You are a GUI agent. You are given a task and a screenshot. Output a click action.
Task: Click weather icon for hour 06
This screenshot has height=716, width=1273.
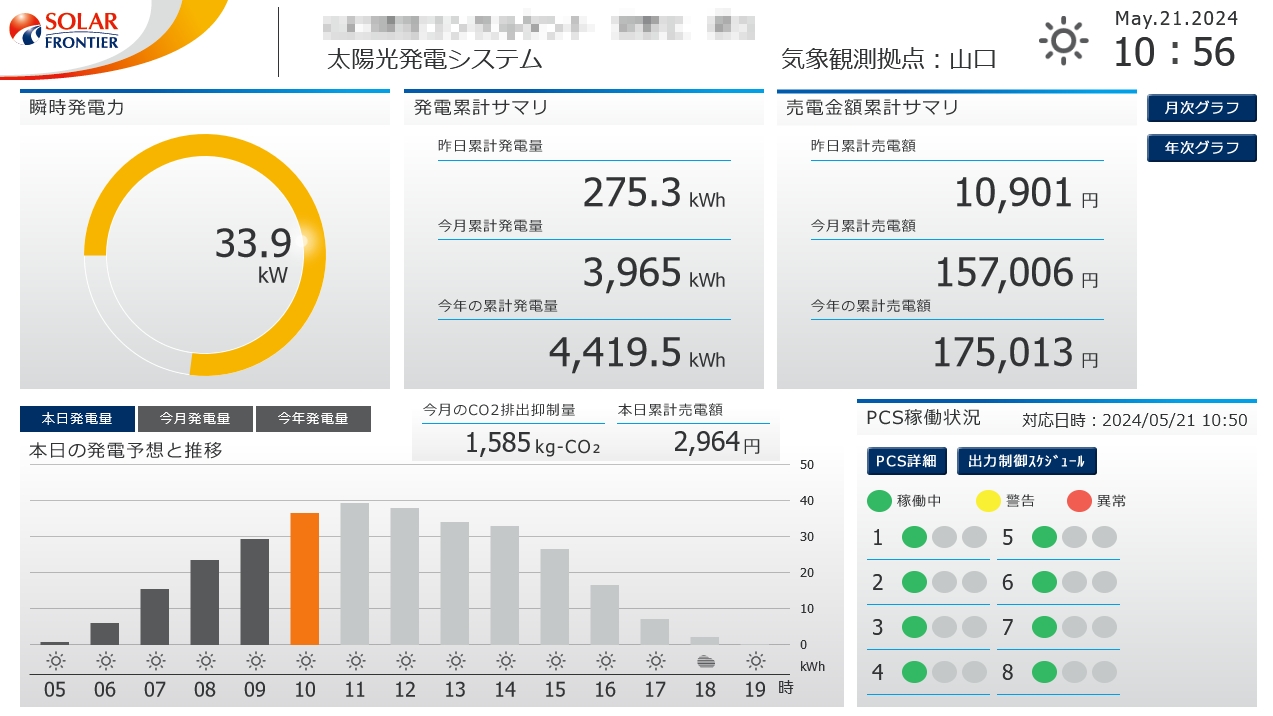point(105,660)
